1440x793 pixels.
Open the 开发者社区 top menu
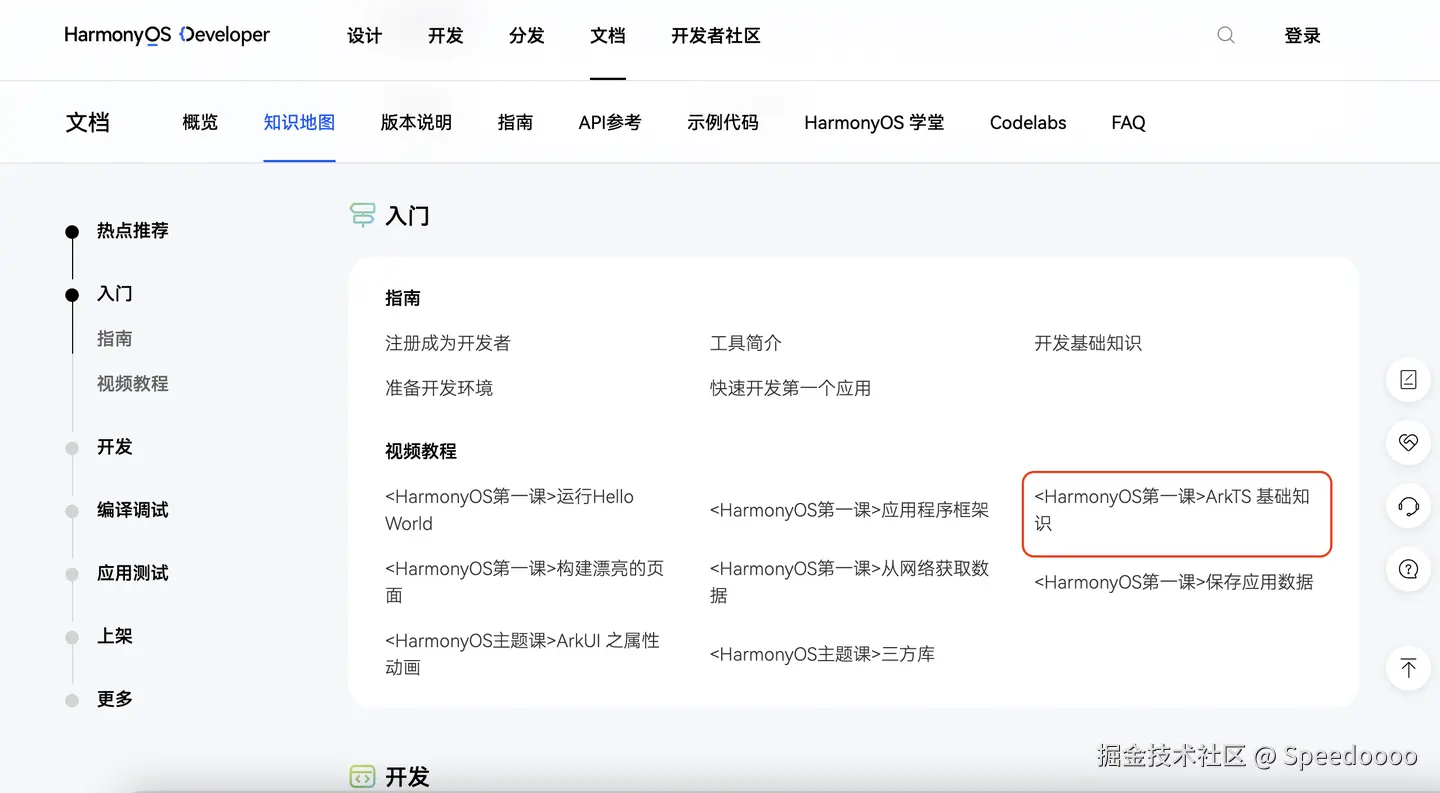pos(716,36)
